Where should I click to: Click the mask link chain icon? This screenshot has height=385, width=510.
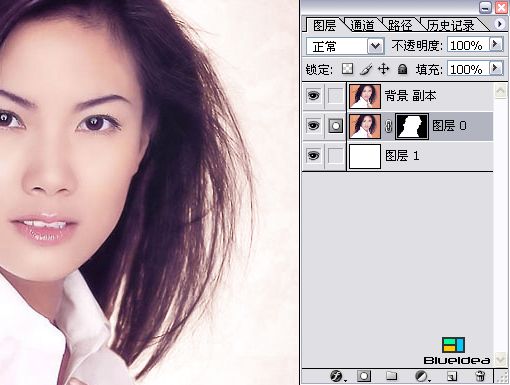coord(388,126)
